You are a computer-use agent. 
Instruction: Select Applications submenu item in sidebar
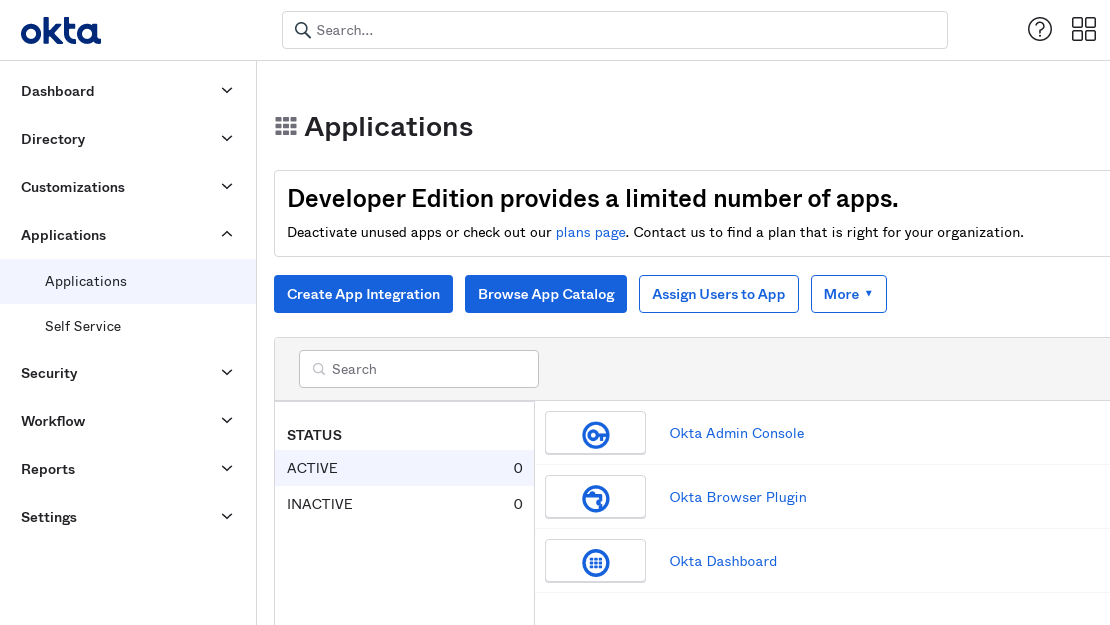click(128, 281)
